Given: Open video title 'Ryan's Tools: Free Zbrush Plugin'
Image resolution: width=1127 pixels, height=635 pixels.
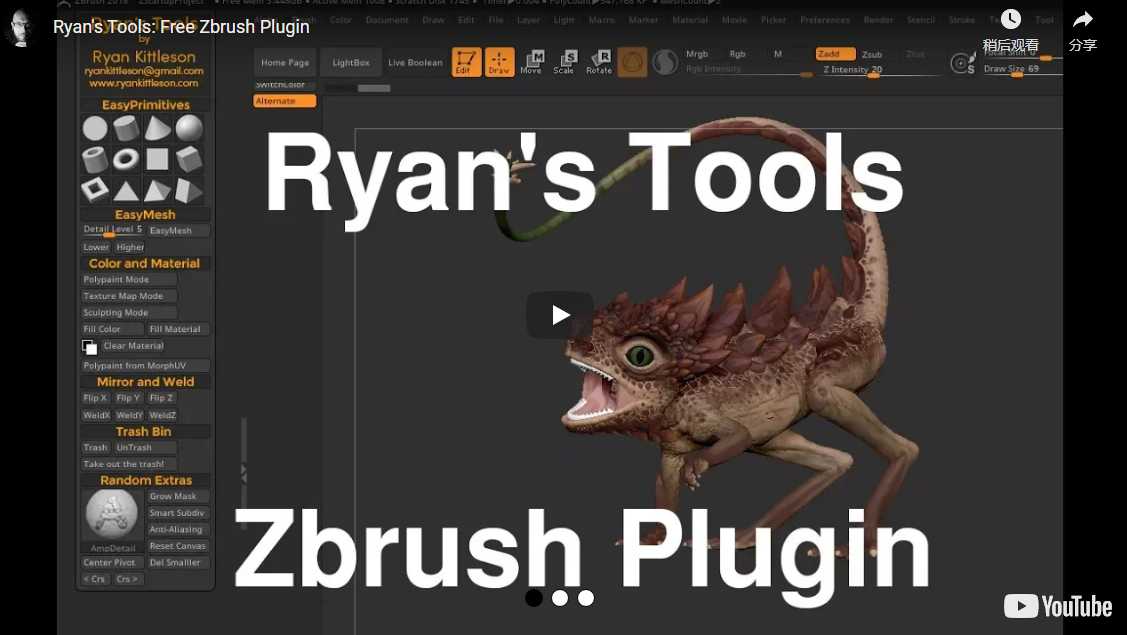Looking at the screenshot, I should pyautogui.click(x=181, y=27).
